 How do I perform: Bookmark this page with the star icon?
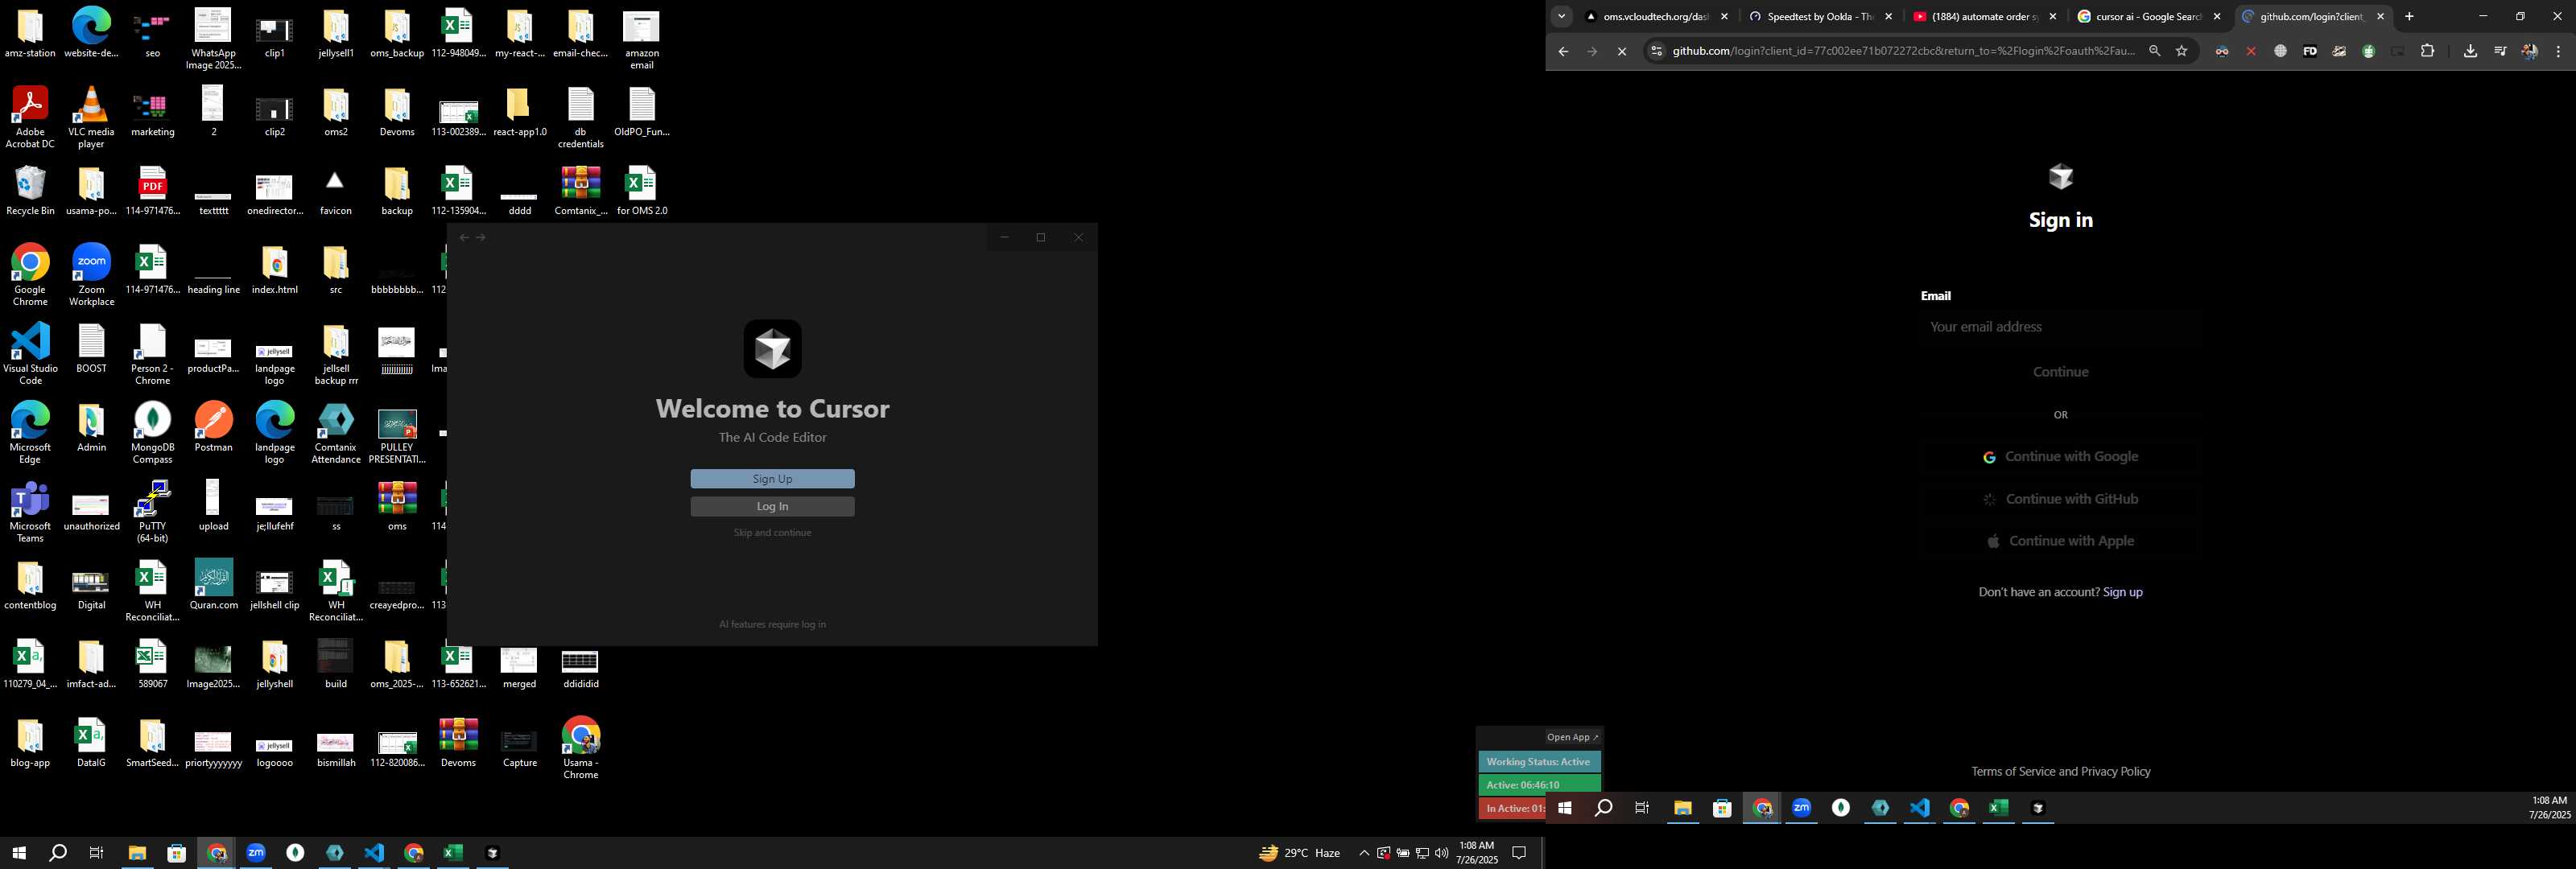[x=2181, y=51]
